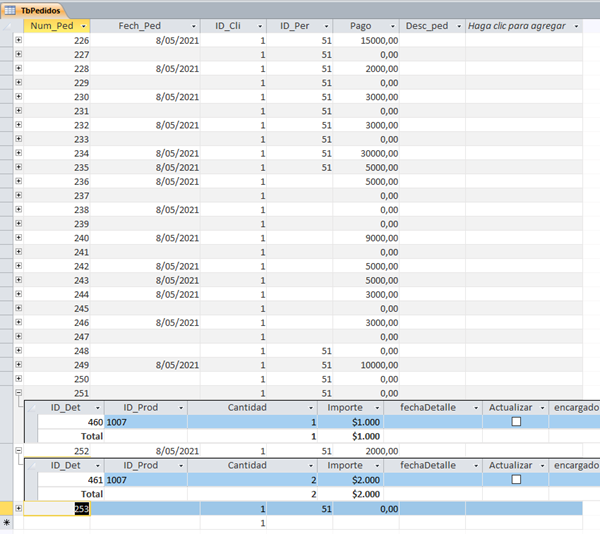The image size is (600, 534).
Task: Expand row 249 subdatasheet
Action: pyautogui.click(x=18, y=365)
